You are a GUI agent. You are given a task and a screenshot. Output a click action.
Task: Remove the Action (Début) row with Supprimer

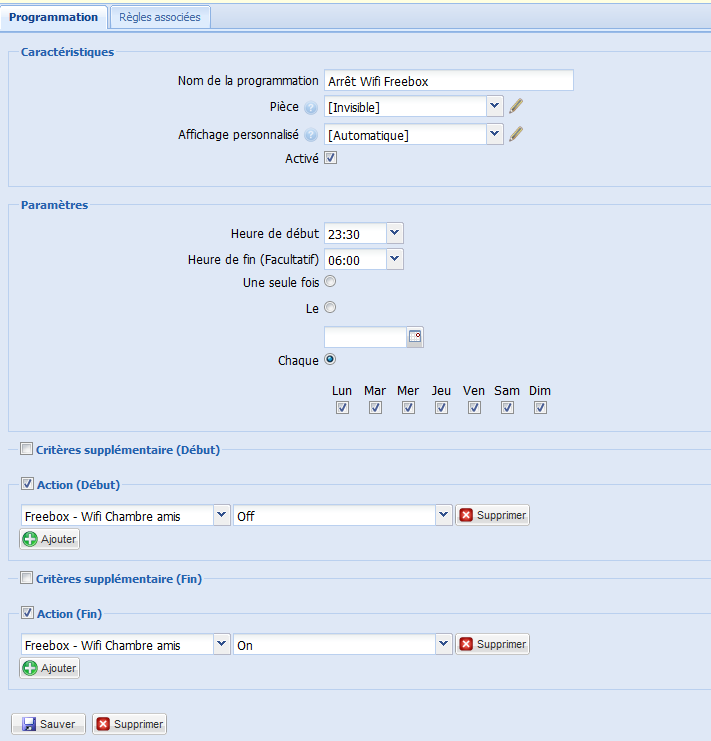492,515
